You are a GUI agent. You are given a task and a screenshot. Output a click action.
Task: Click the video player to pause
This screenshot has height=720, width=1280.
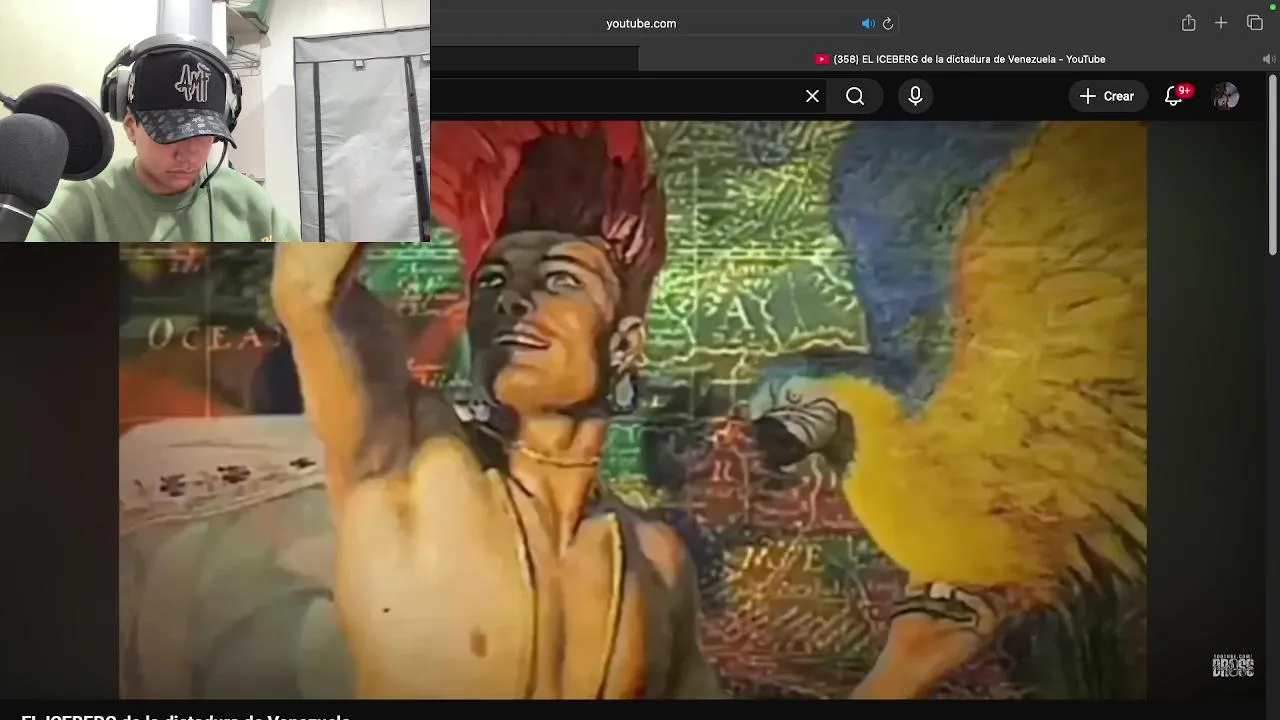click(633, 410)
